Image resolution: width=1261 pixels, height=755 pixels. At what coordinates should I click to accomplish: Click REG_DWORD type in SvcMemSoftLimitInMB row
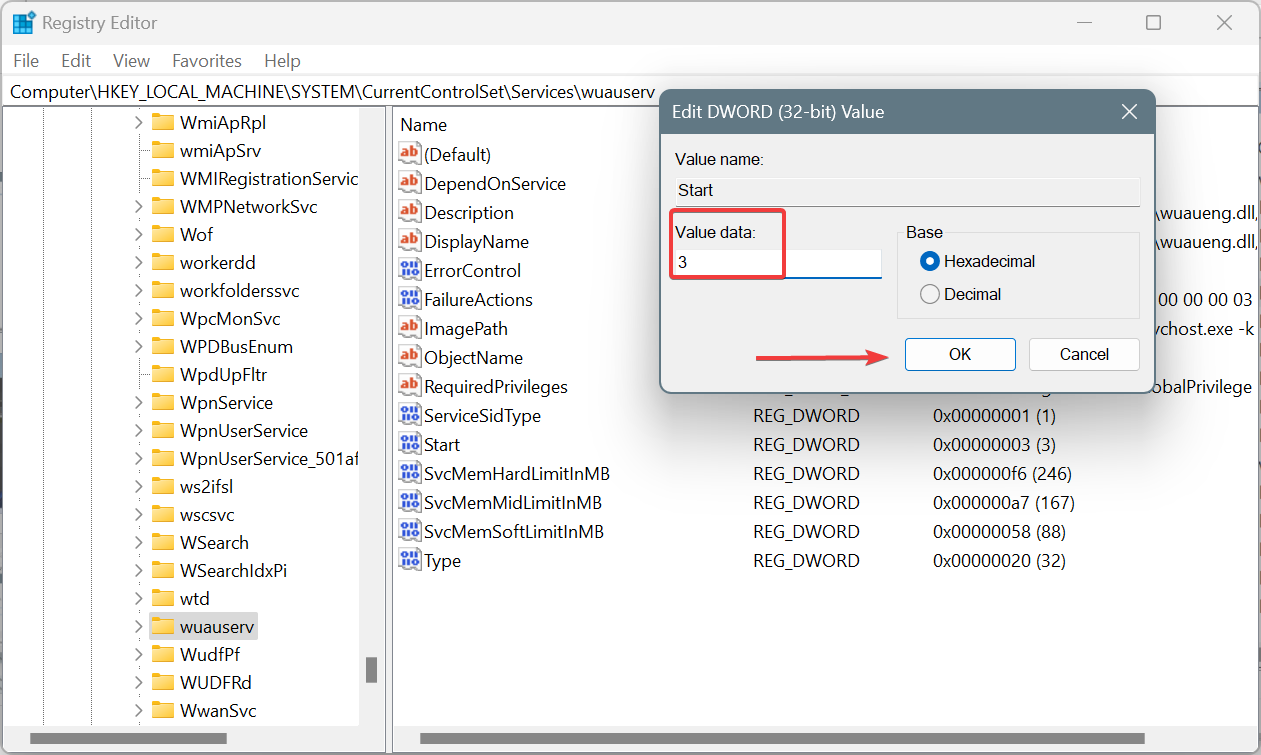pyautogui.click(x=806, y=531)
